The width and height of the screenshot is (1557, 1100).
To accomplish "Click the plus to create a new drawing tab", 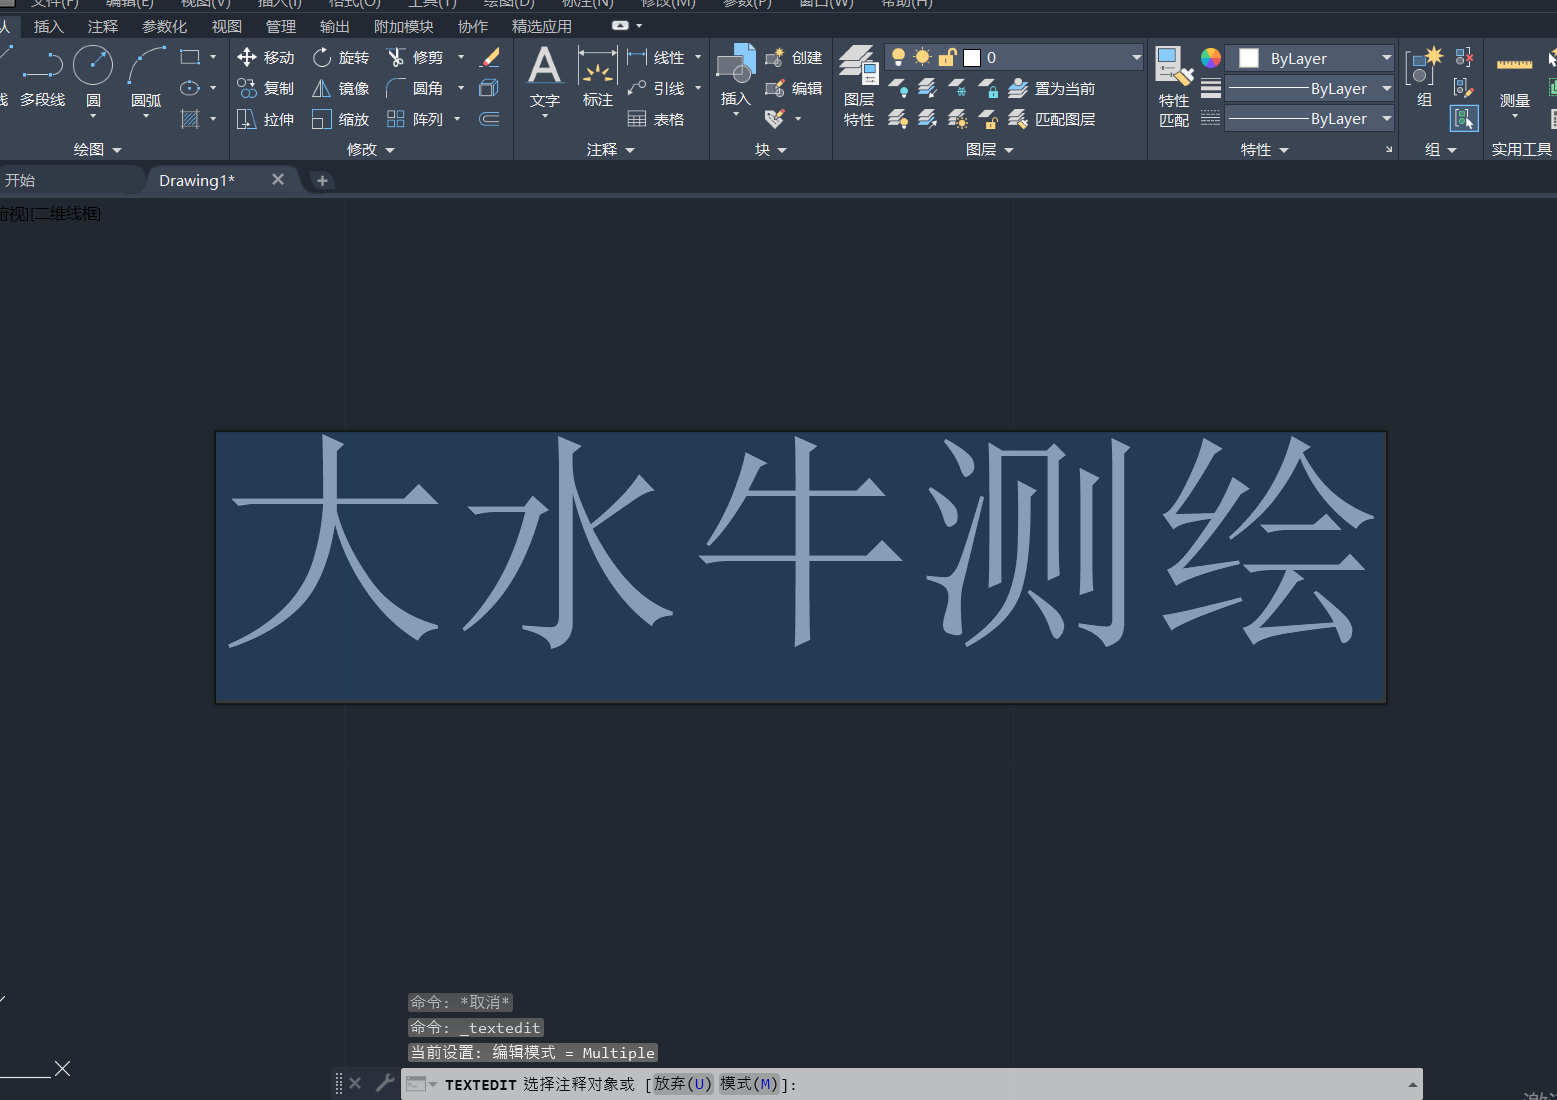I will pyautogui.click(x=322, y=180).
